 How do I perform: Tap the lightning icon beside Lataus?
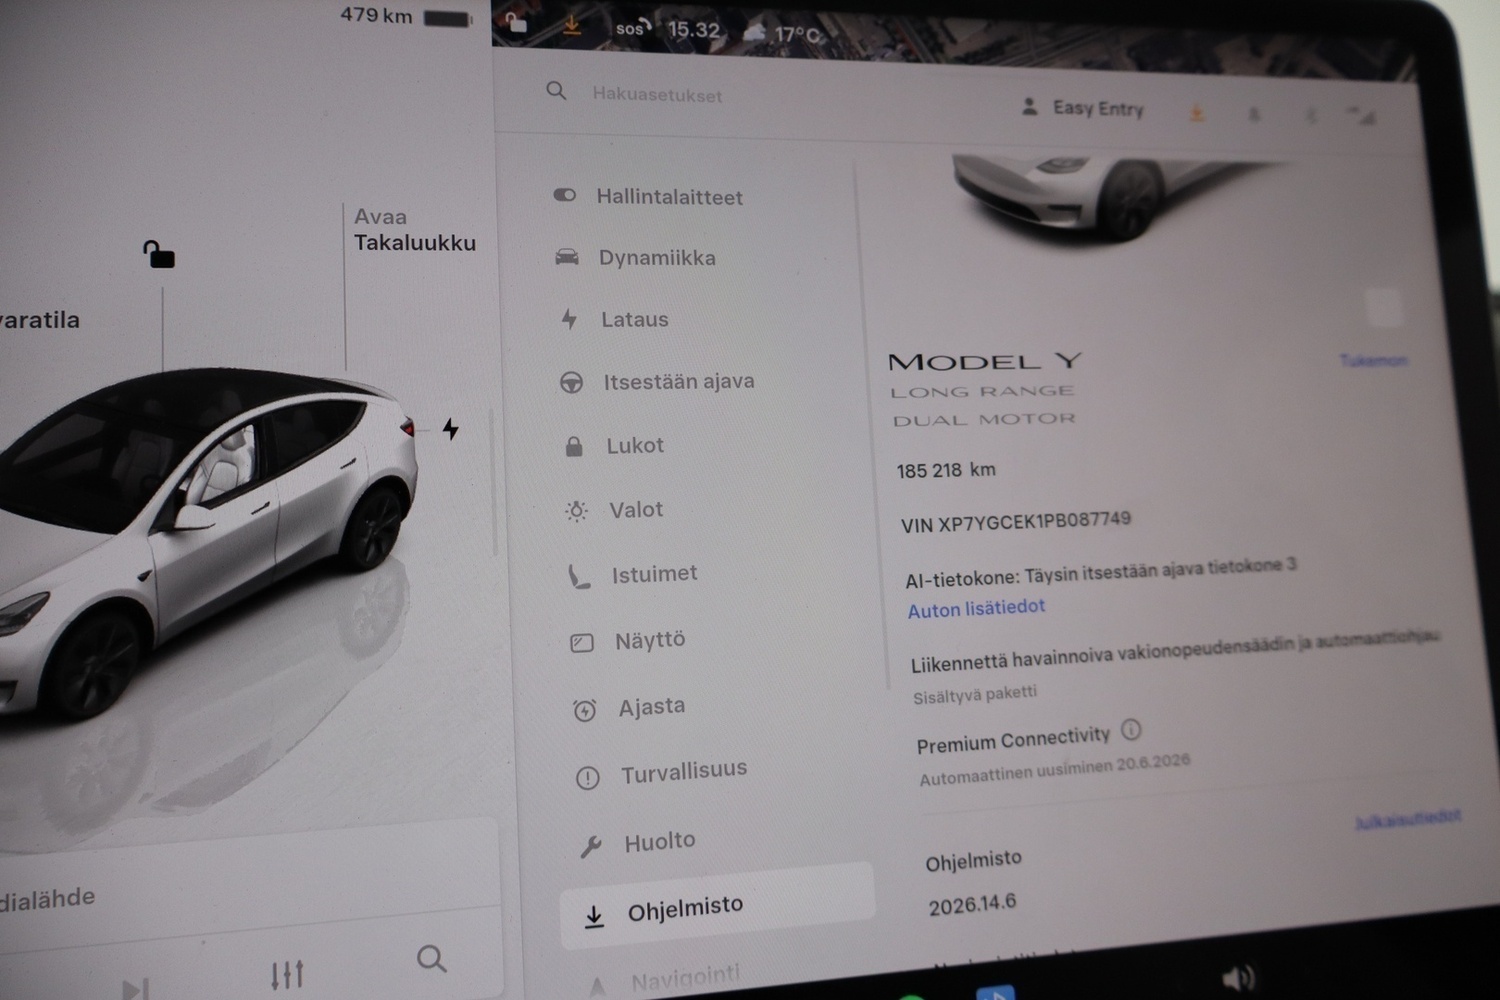[569, 319]
